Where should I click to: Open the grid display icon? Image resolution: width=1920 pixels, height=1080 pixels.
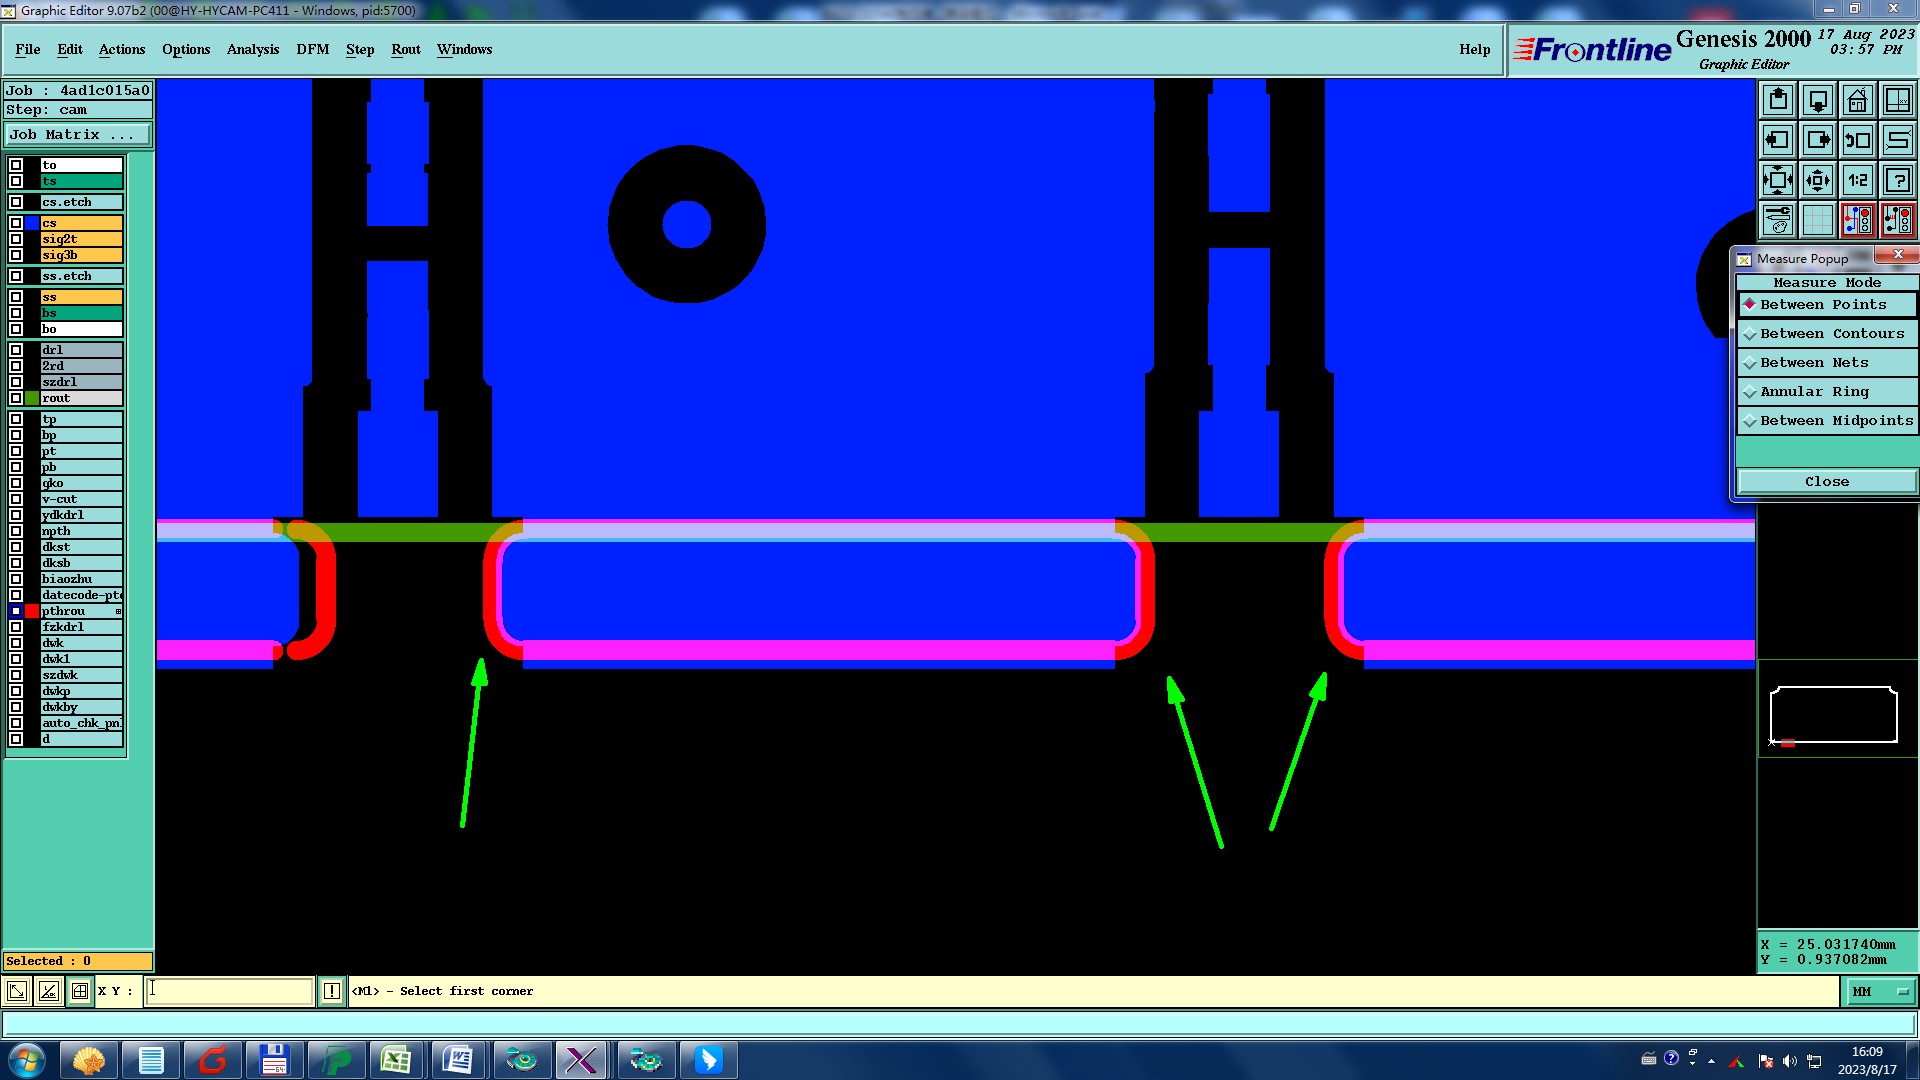click(x=1817, y=220)
